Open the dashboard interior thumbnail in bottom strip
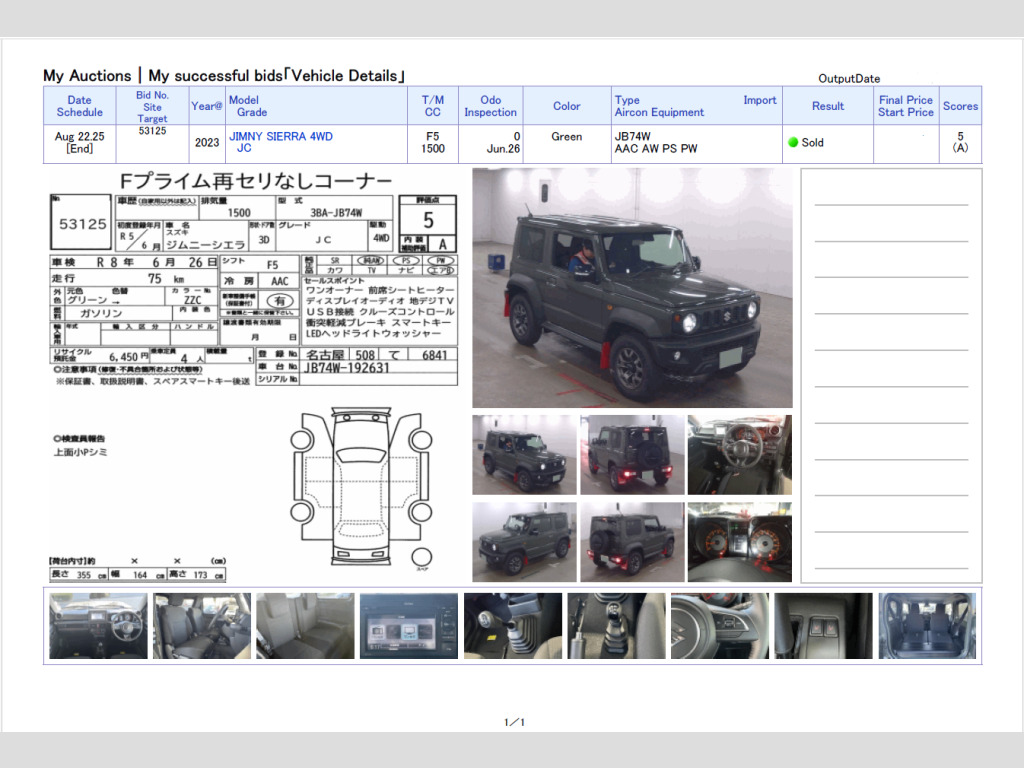Image resolution: width=1024 pixels, height=768 pixels. pyautogui.click(x=98, y=626)
